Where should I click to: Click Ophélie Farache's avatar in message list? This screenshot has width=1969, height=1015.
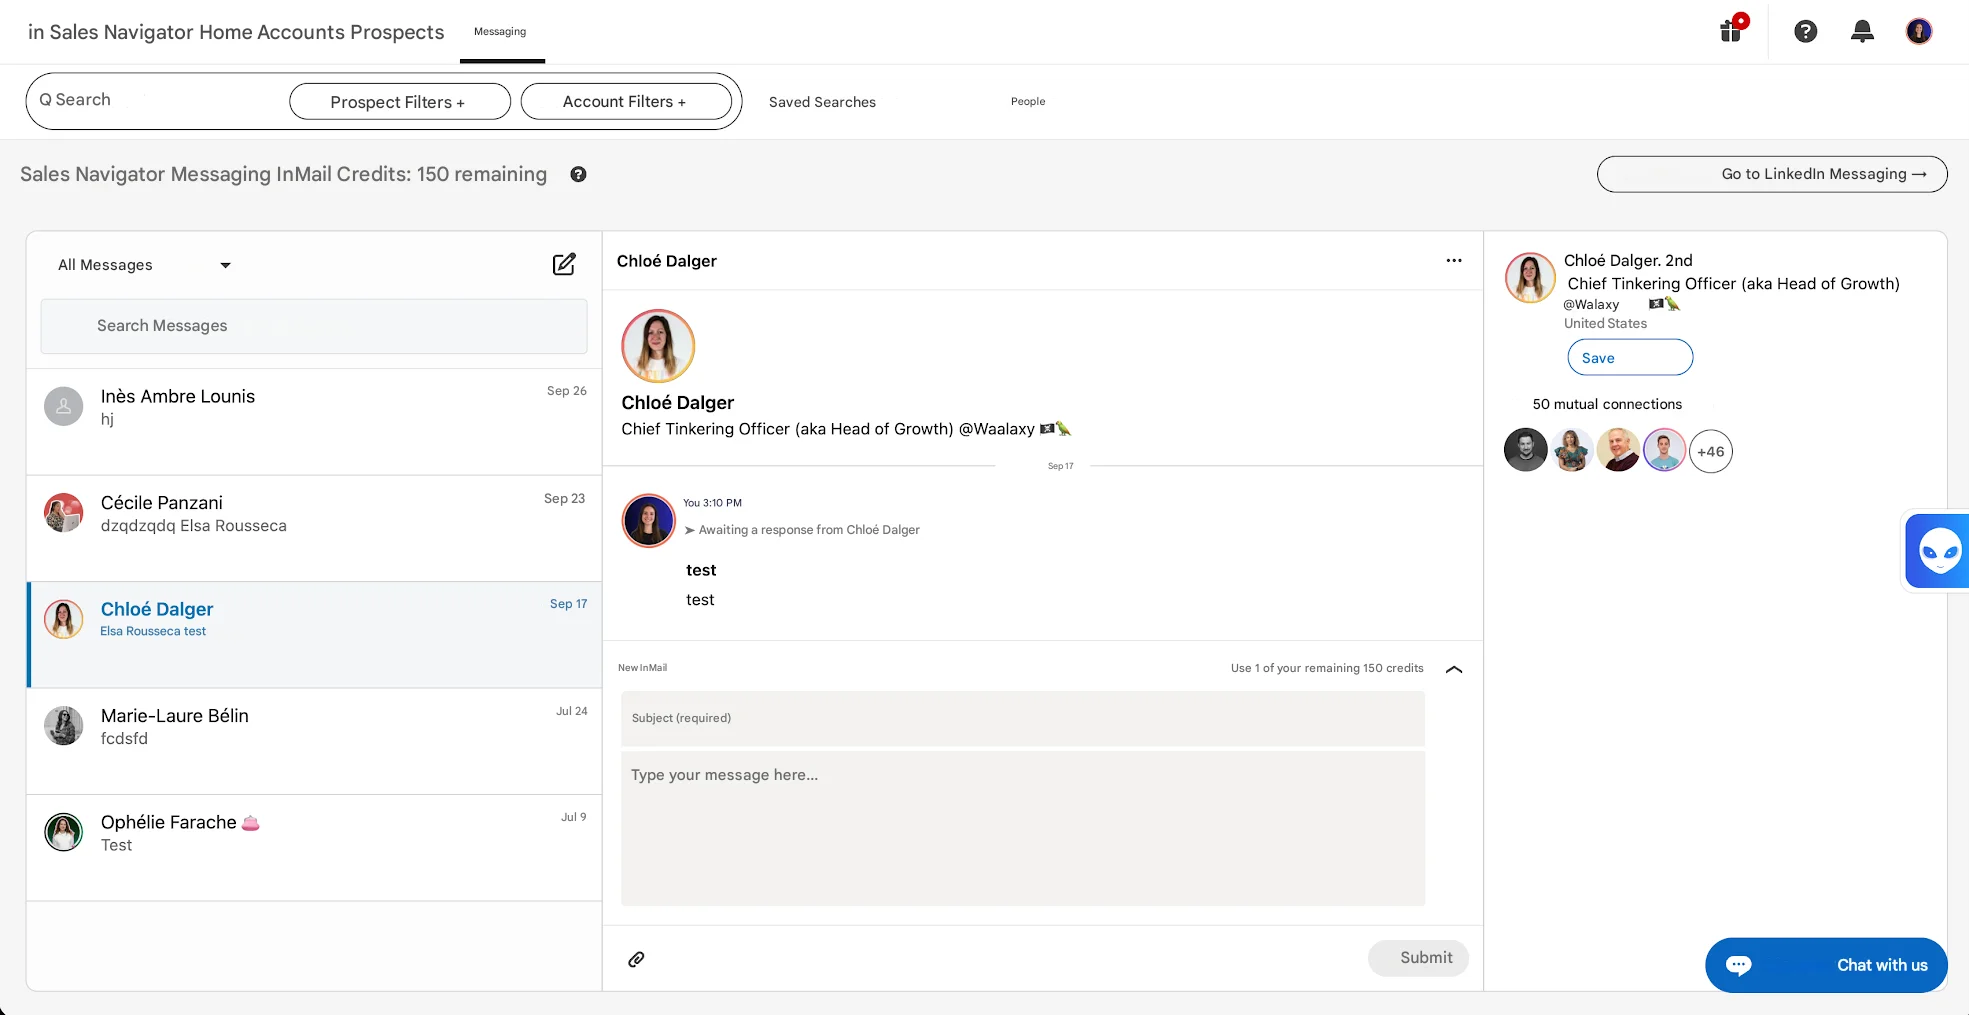tap(63, 832)
